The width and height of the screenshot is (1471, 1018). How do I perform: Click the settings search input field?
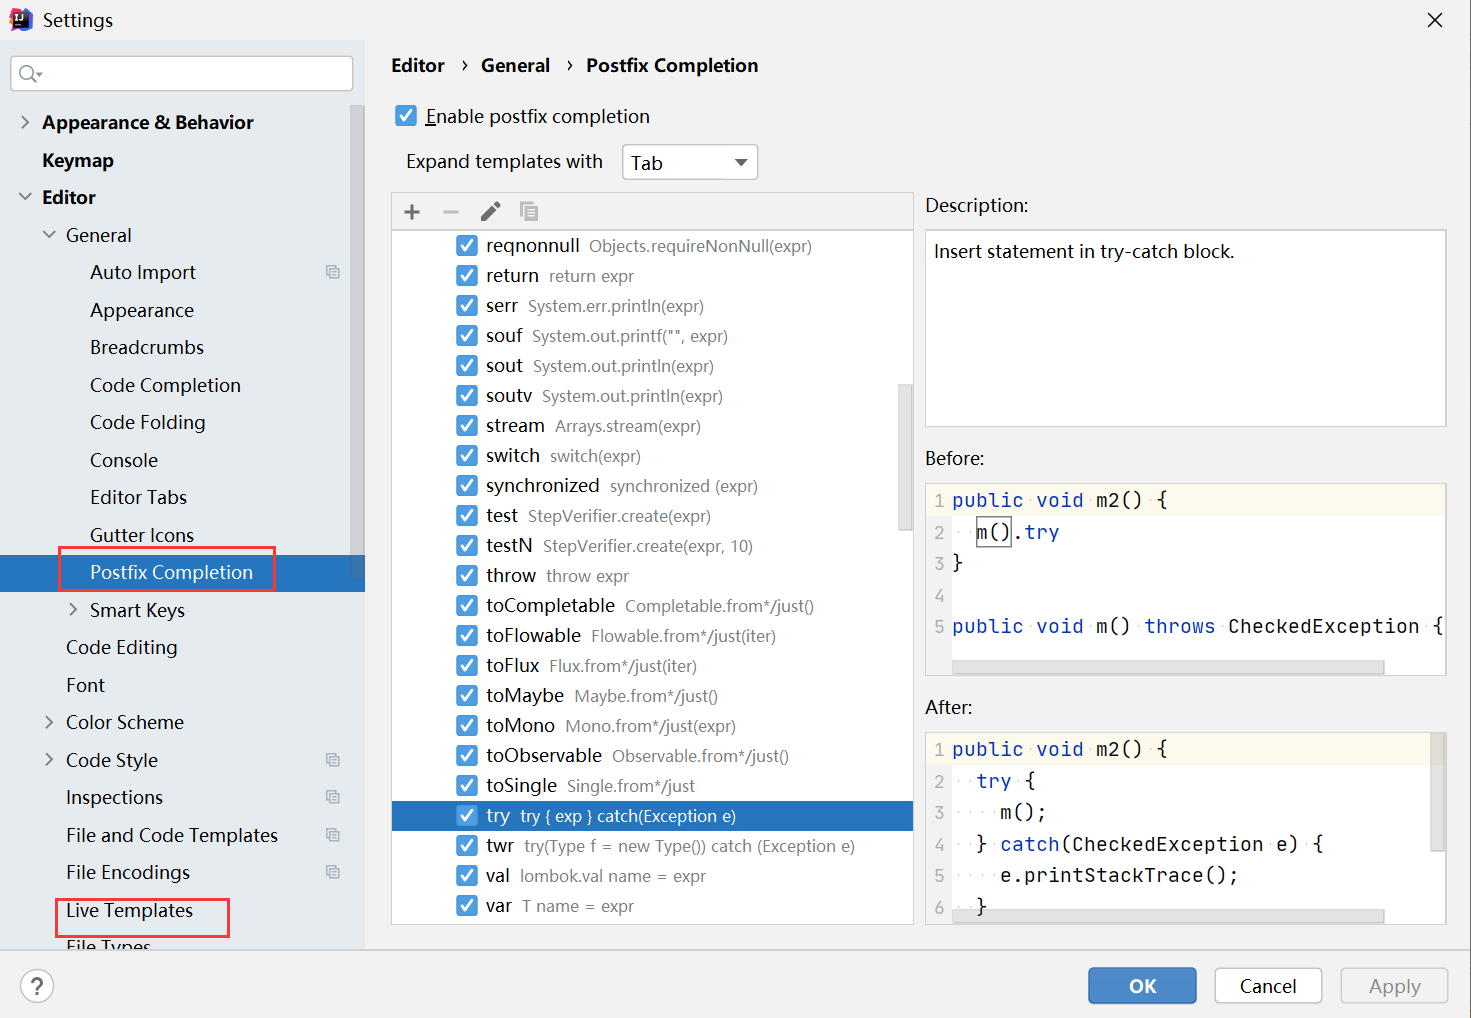point(182,74)
